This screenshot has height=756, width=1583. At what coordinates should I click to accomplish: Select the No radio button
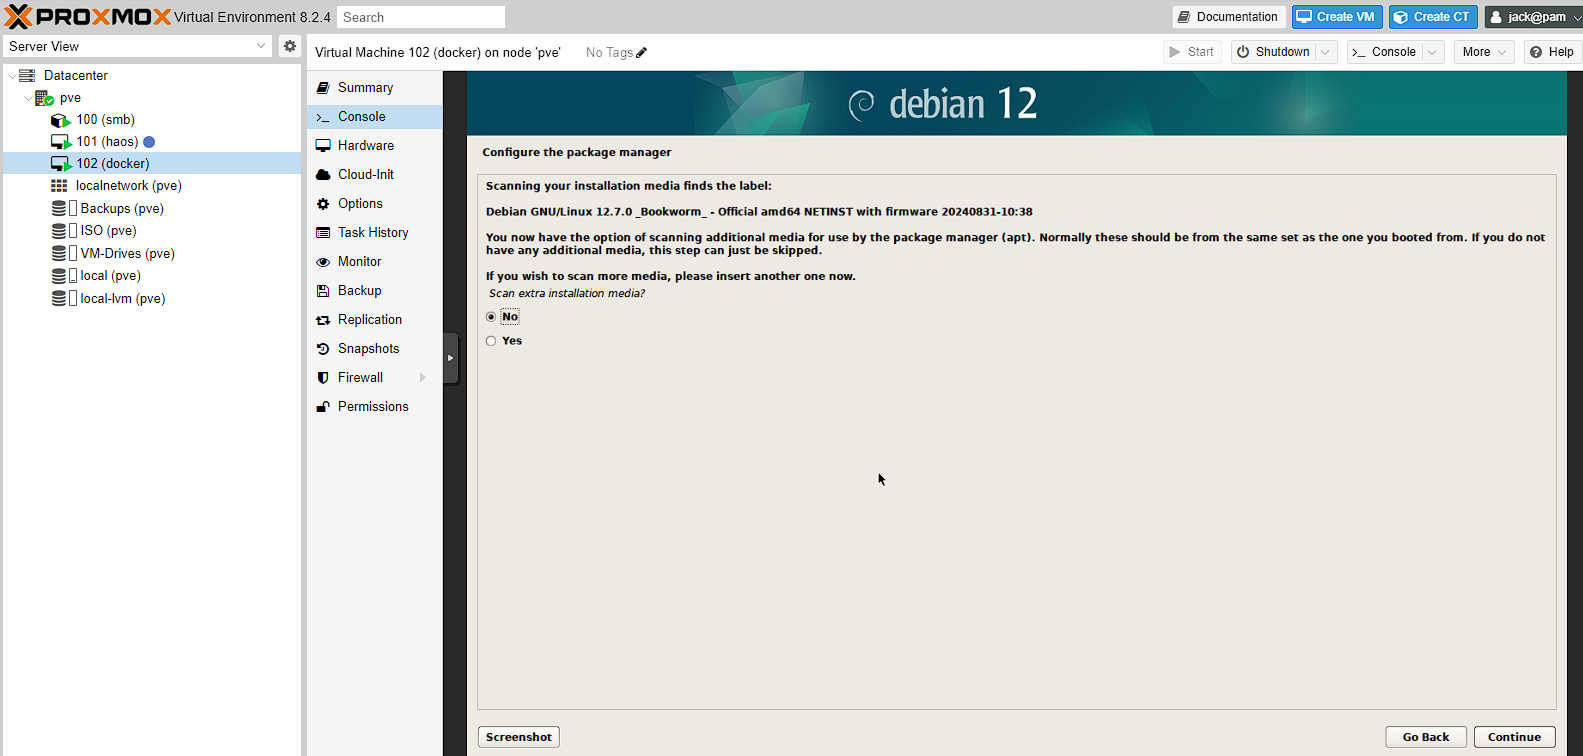491,317
